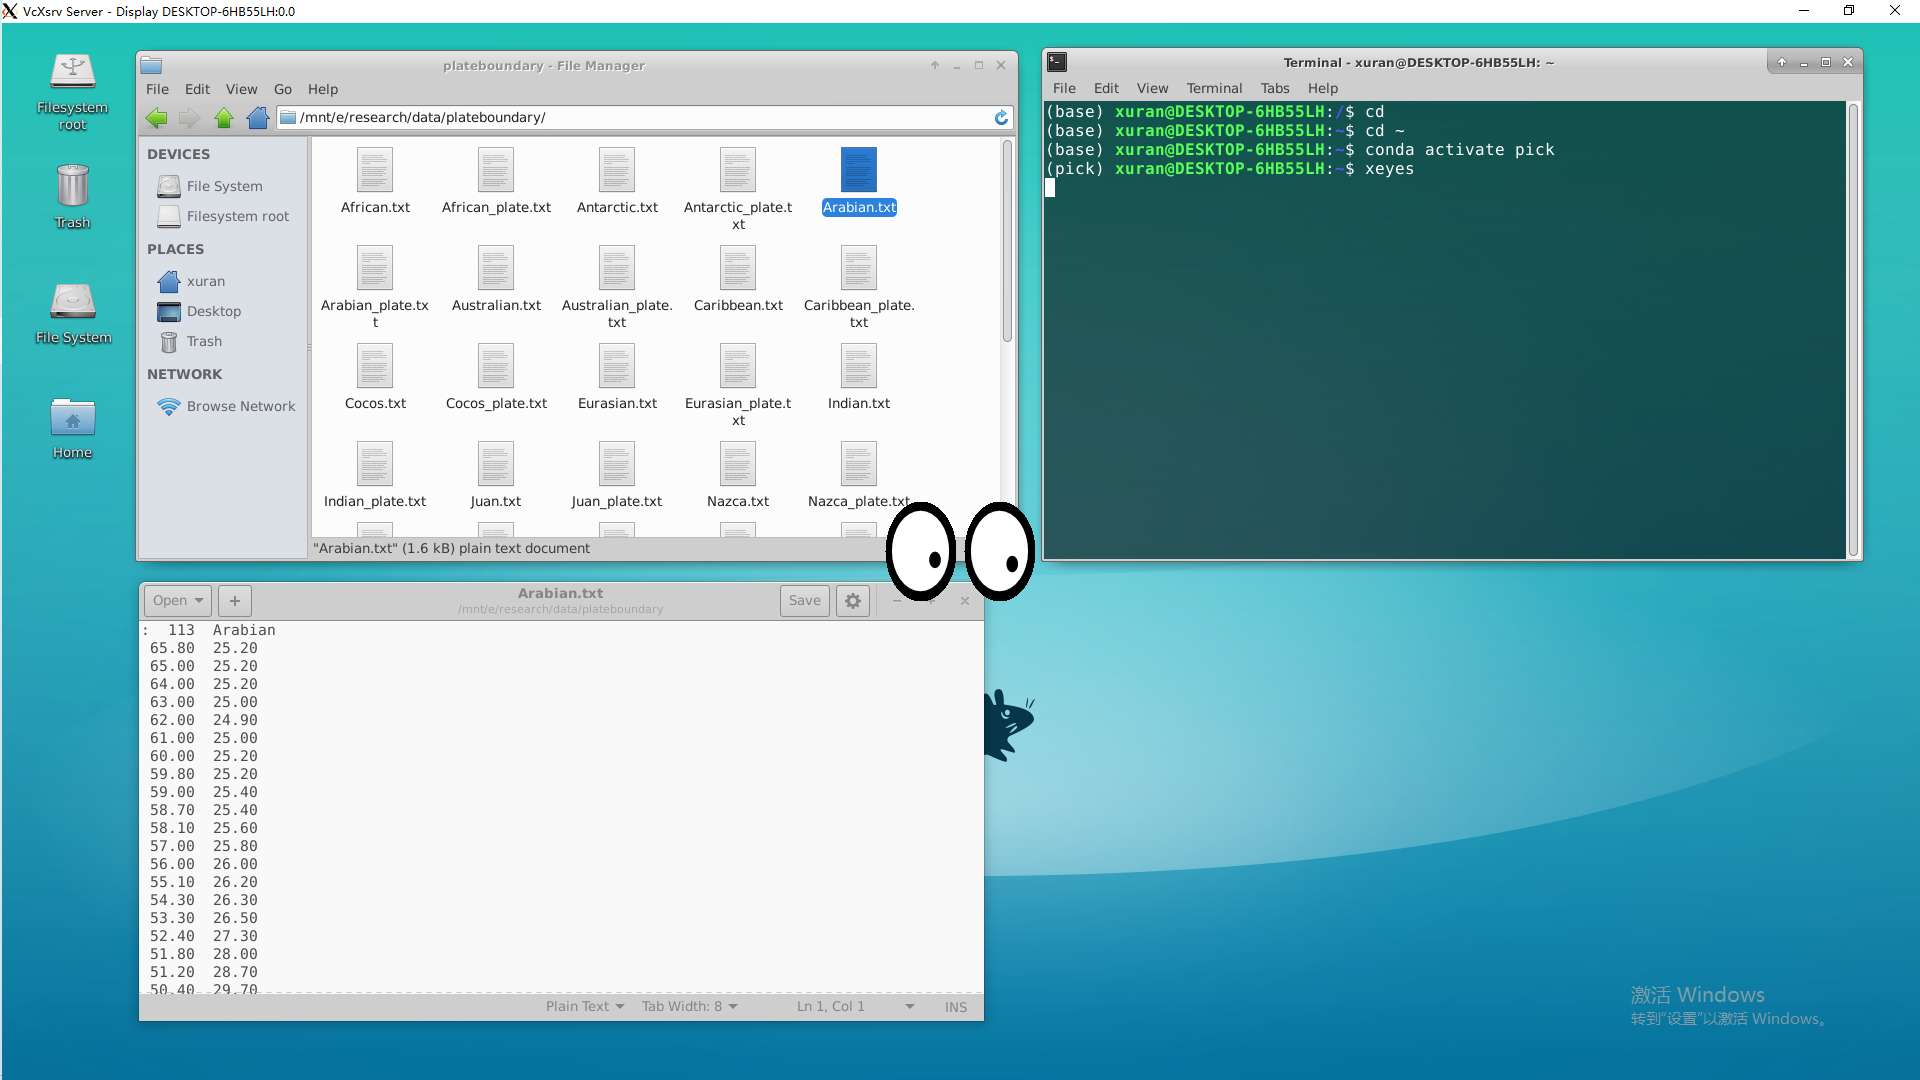The image size is (1920, 1080).
Task: Open the terminal View menu
Action: [1152, 88]
